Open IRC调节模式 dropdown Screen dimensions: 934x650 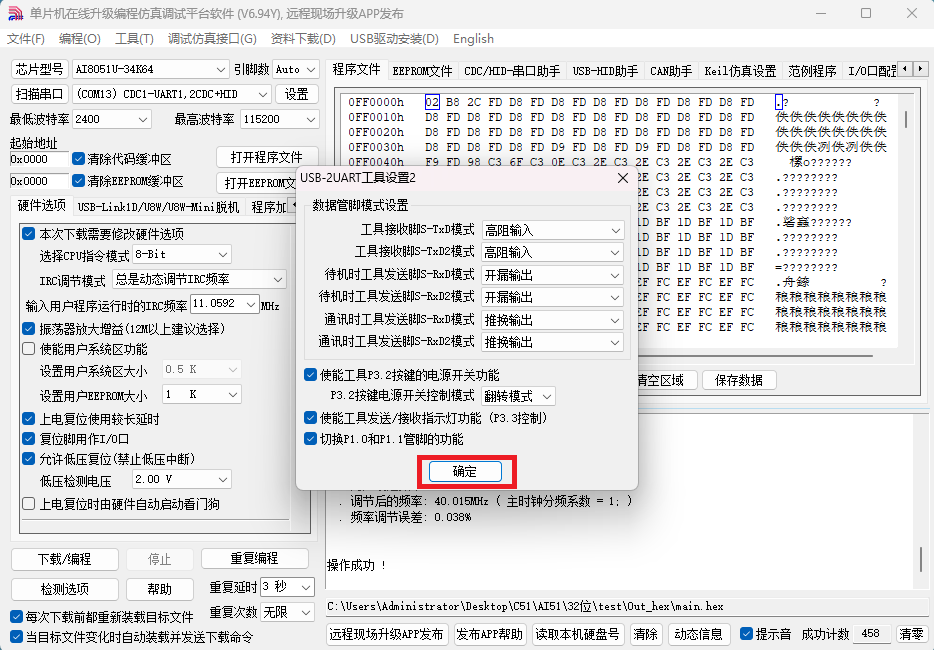click(199, 279)
